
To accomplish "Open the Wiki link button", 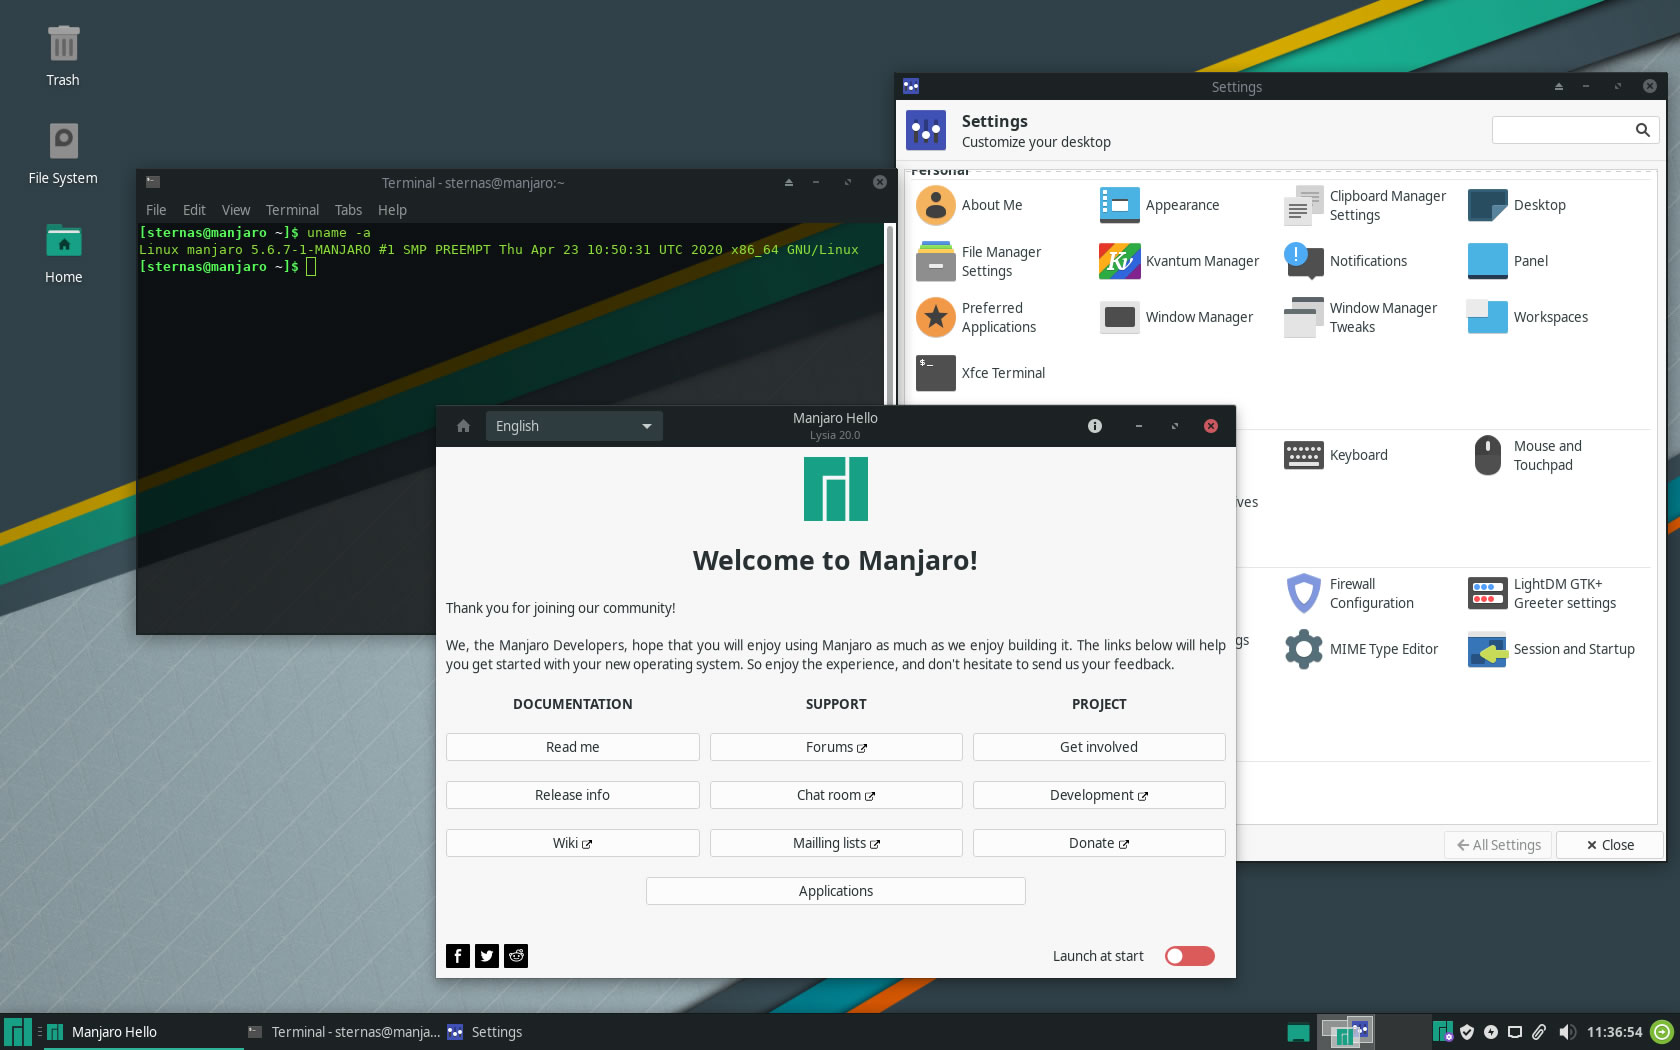I will 573,843.
